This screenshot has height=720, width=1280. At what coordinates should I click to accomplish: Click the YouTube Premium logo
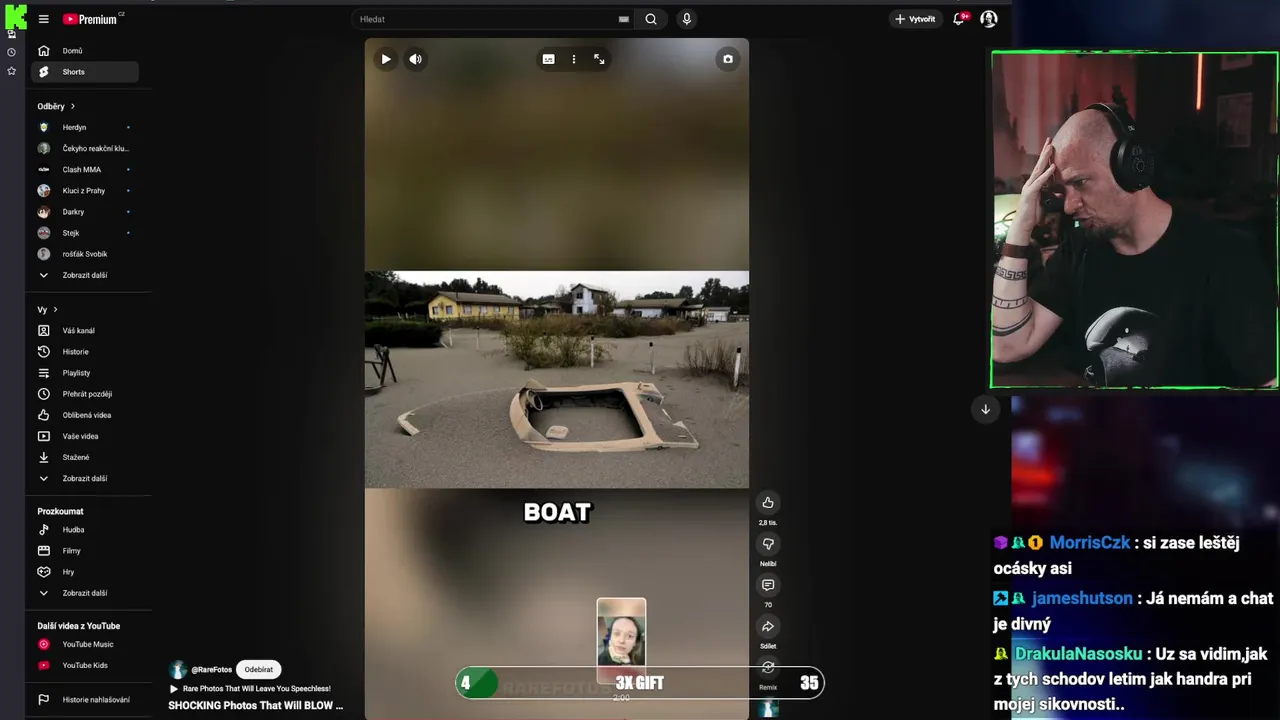[x=92, y=19]
